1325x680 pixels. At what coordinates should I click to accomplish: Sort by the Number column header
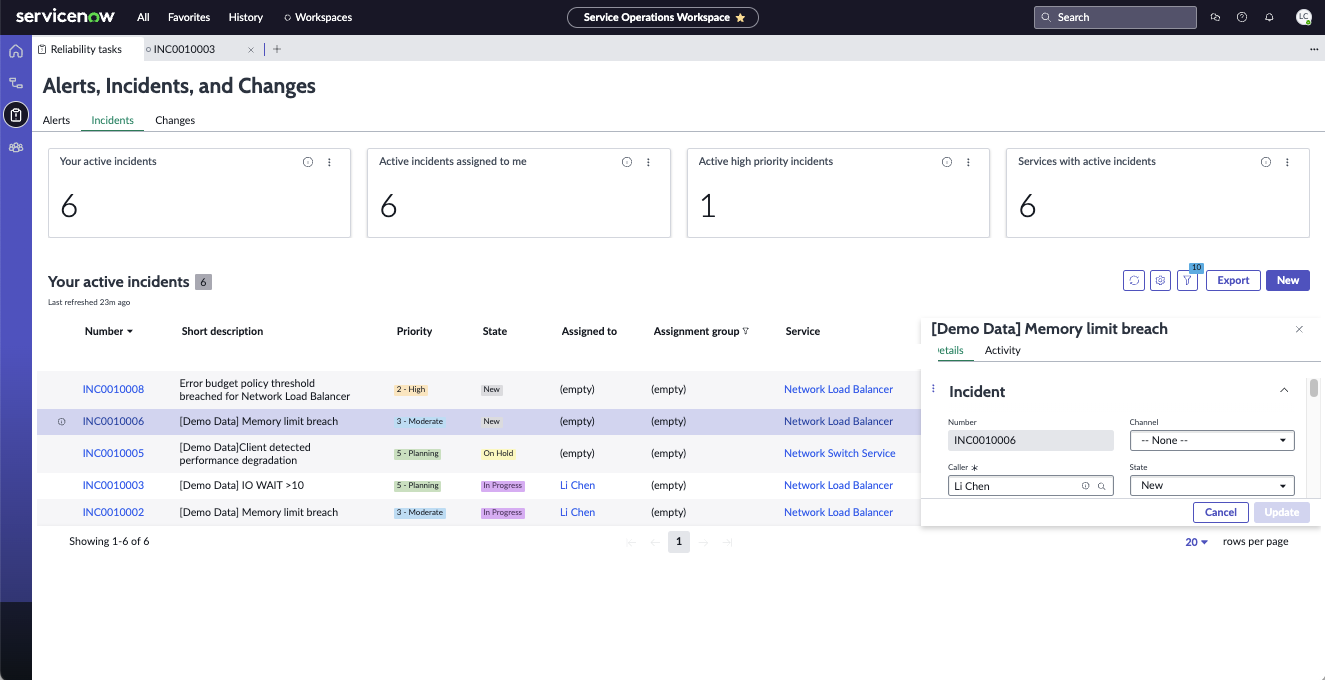tap(109, 331)
